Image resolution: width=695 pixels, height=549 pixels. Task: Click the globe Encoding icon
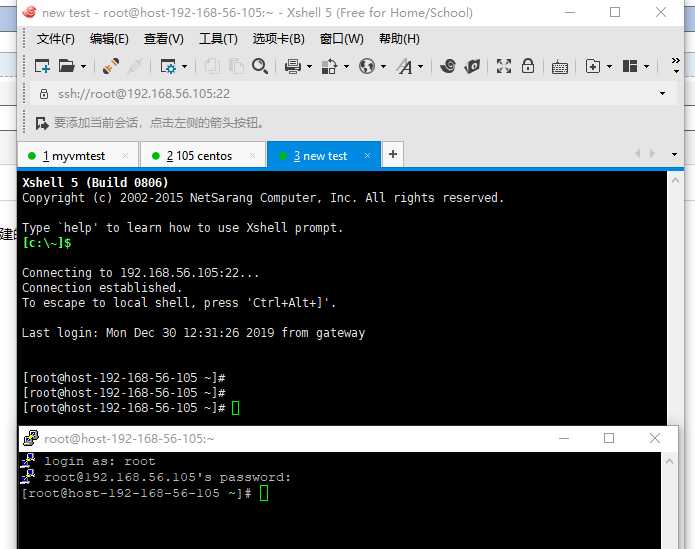coord(367,66)
